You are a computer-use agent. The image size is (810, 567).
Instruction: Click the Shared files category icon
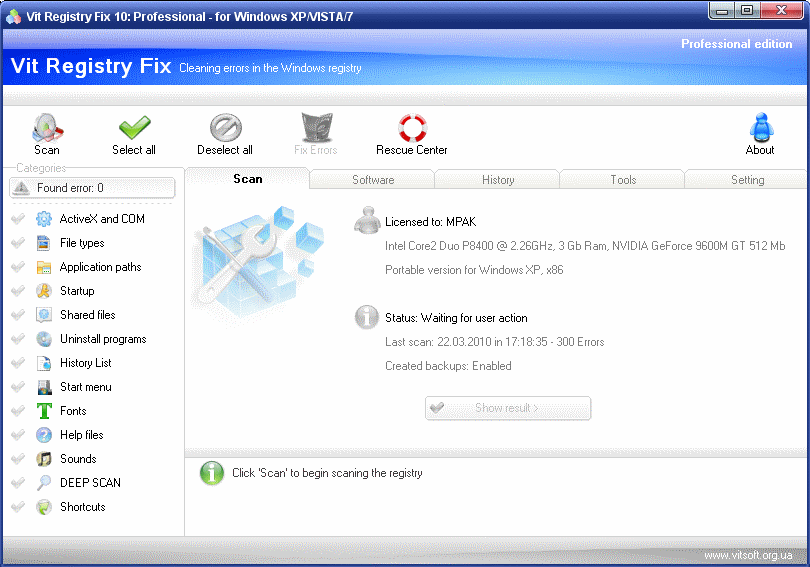(x=44, y=315)
